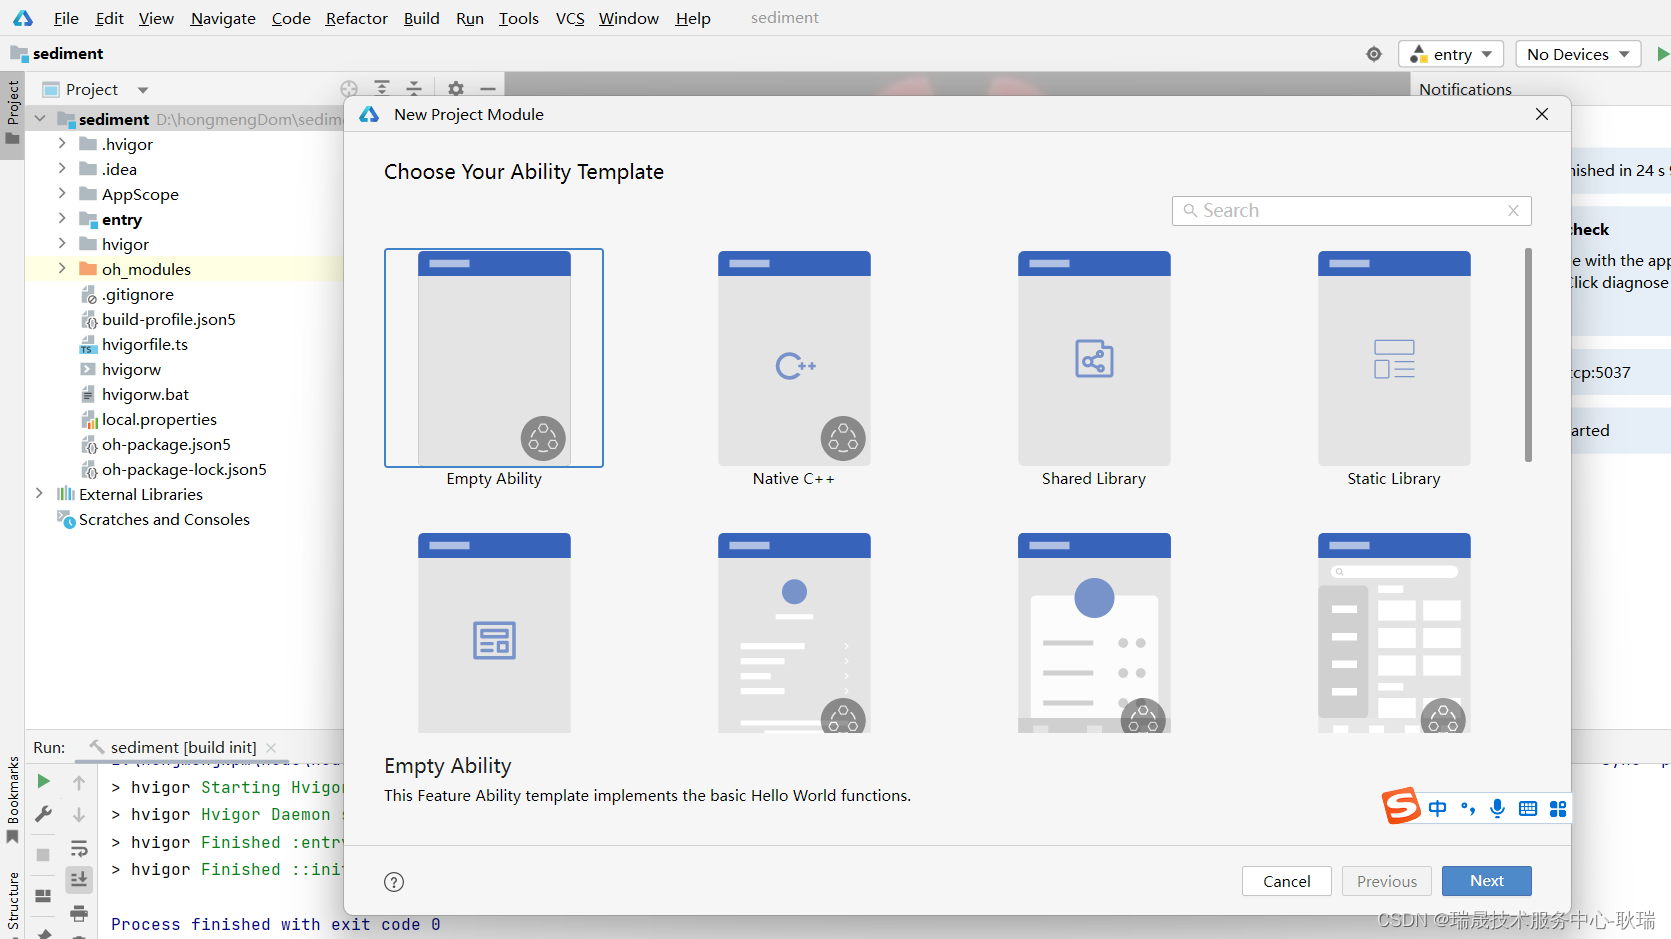Hide the Project tool window
This screenshot has height=939, width=1671.
[488, 89]
